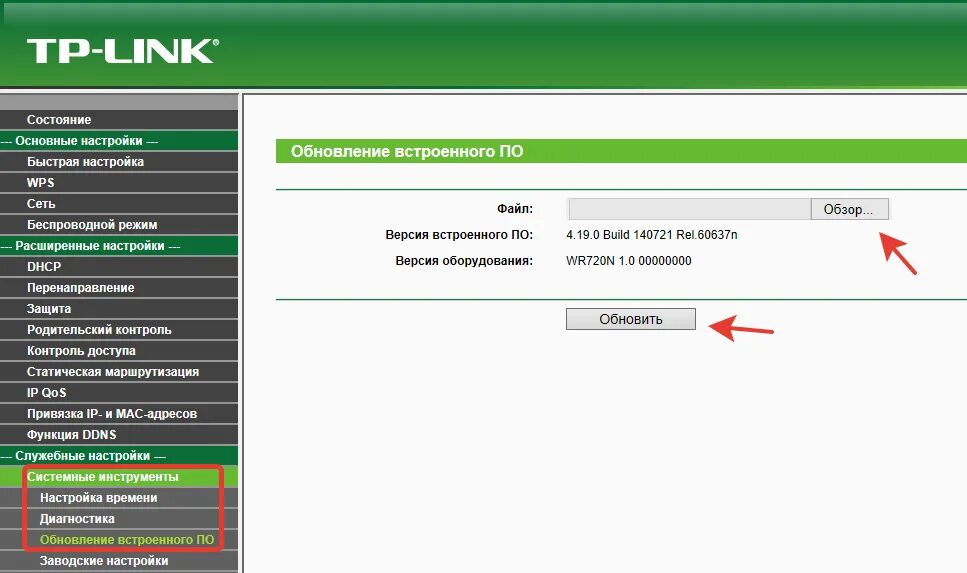Image resolution: width=967 pixels, height=573 pixels.
Task: Open Перенаправление in sidebar
Action: (119, 287)
